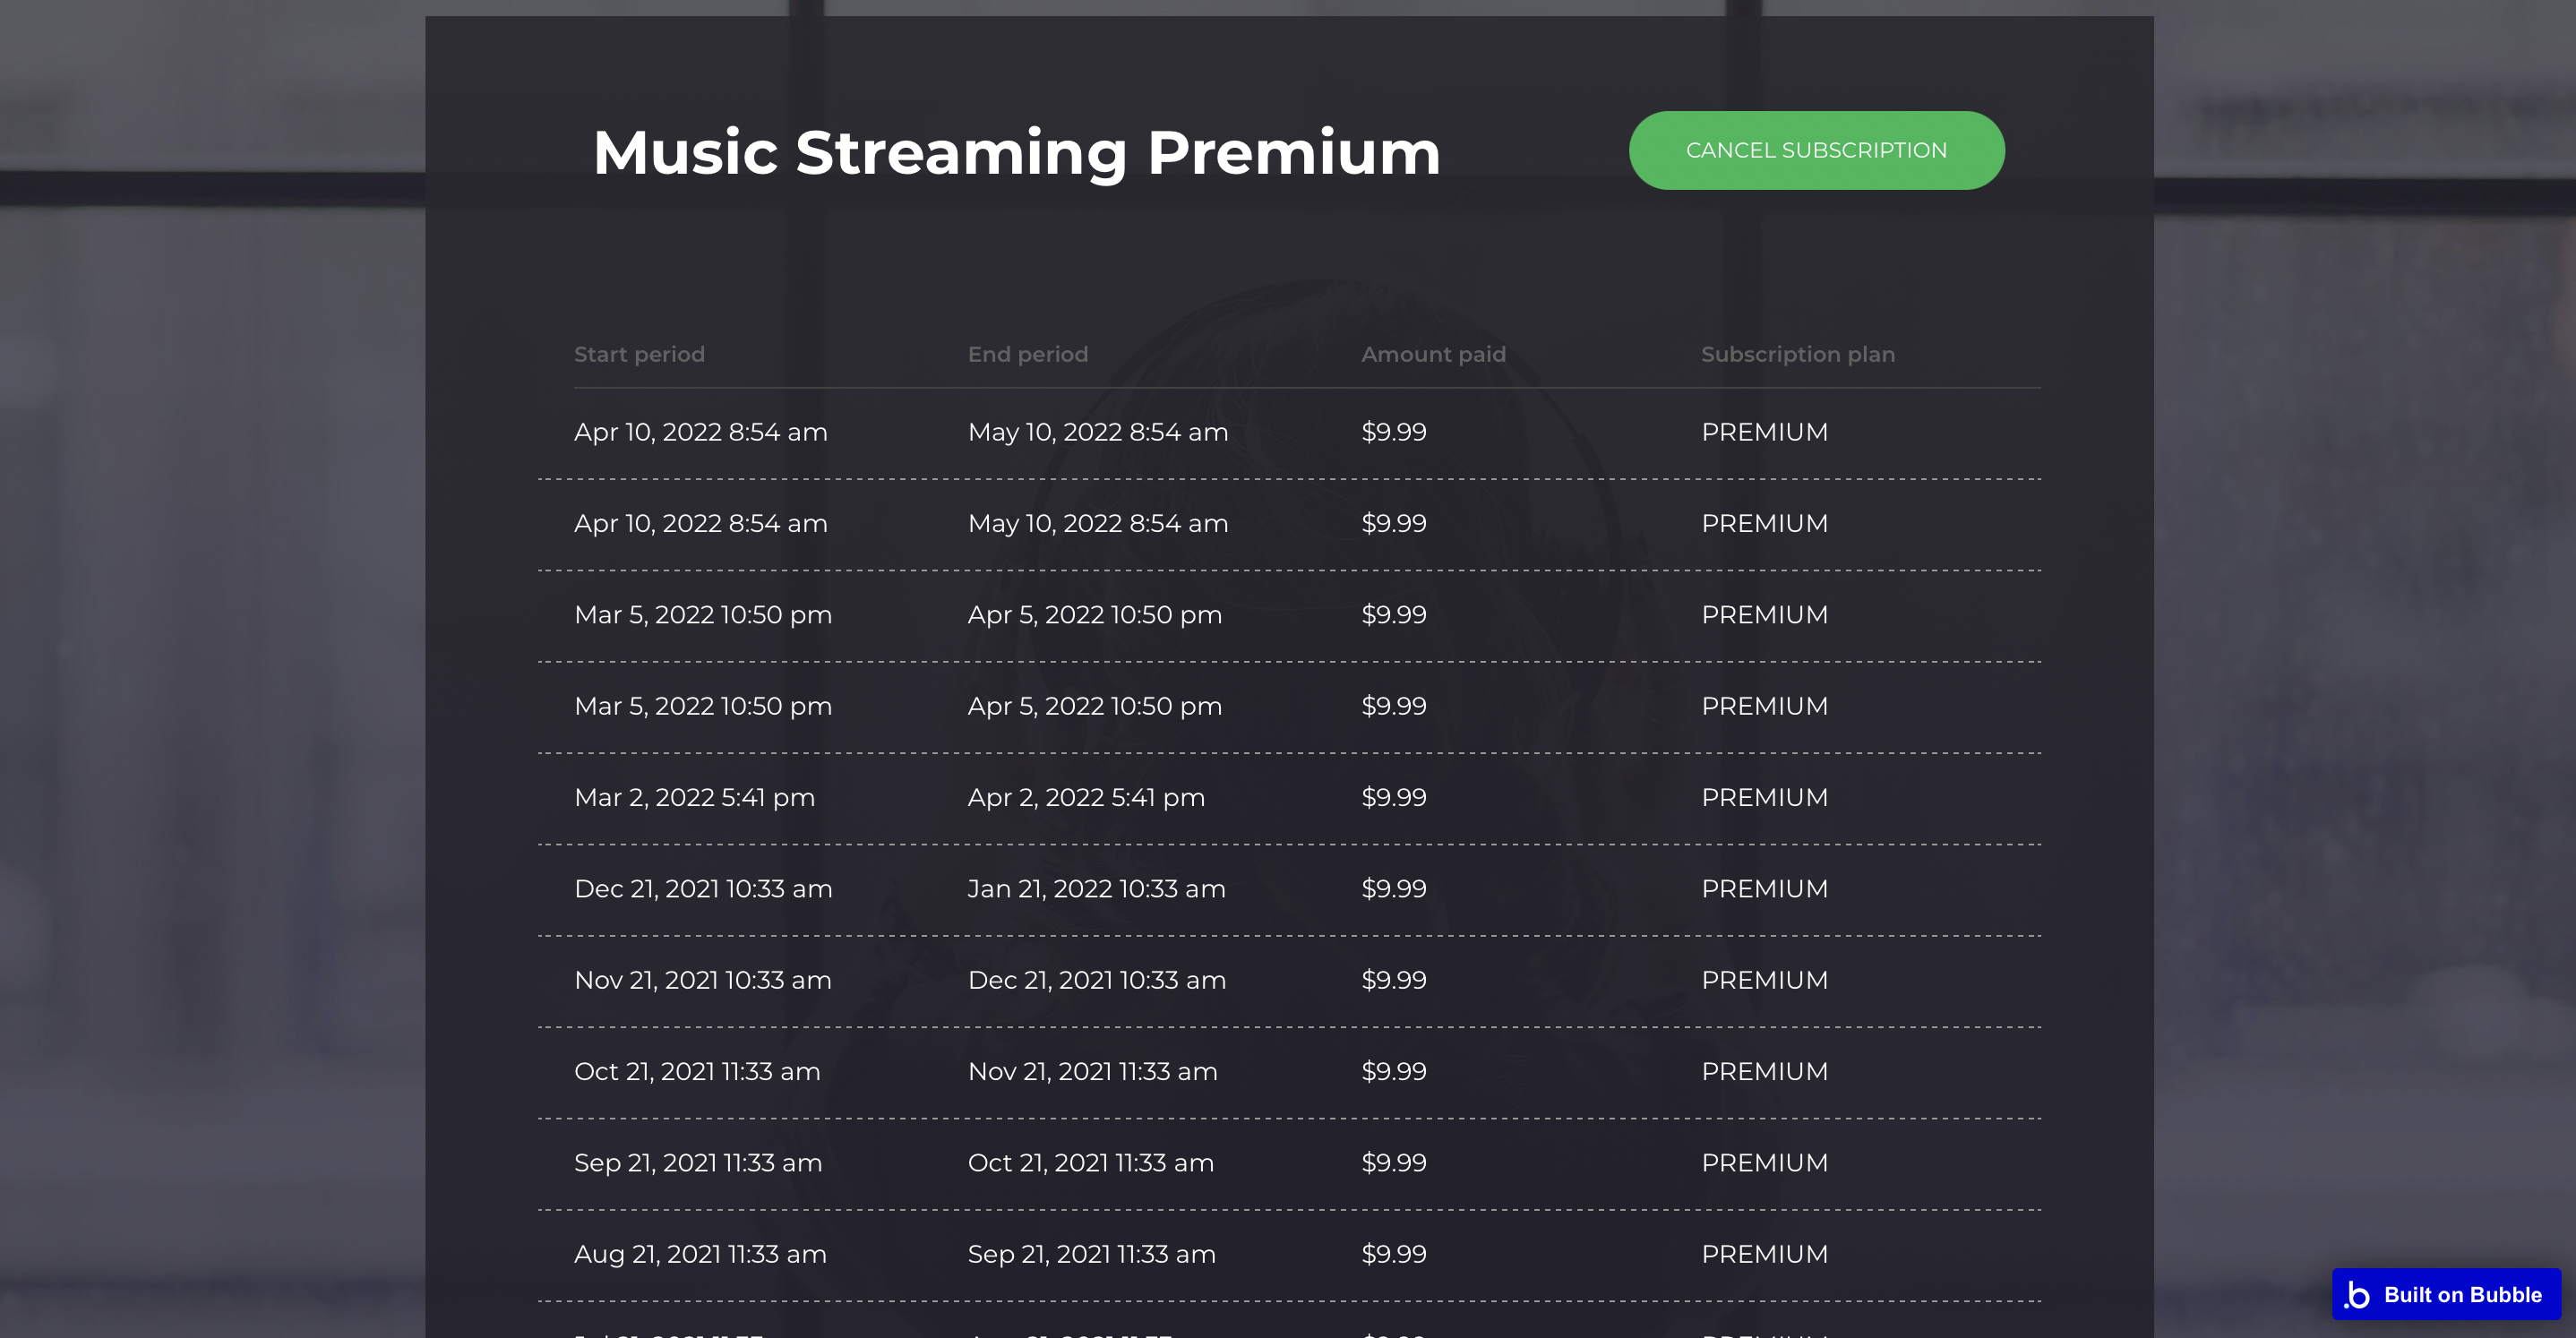Select the Subscription plan column header
The image size is (2576, 1338).
(x=1797, y=354)
